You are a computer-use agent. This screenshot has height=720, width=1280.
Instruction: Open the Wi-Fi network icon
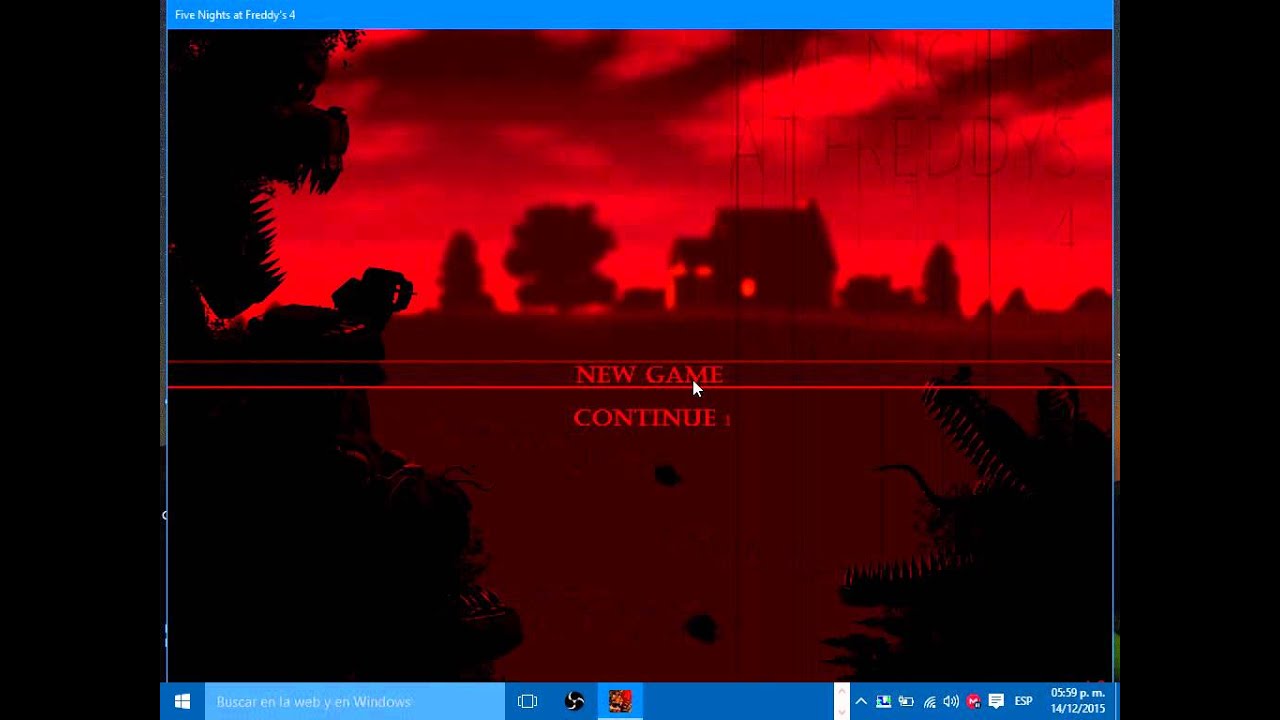[929, 702]
